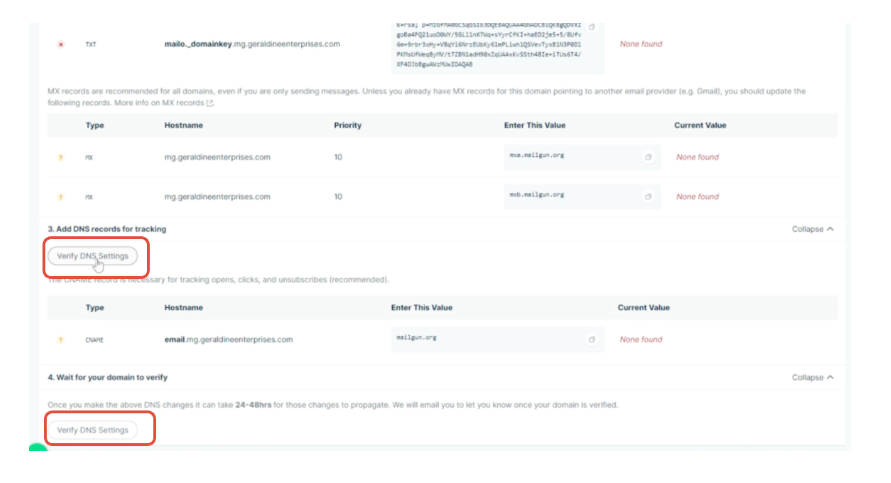Collapse the 'Wait for your domain to verify' section
This screenshot has height=483, width=891.
813,377
